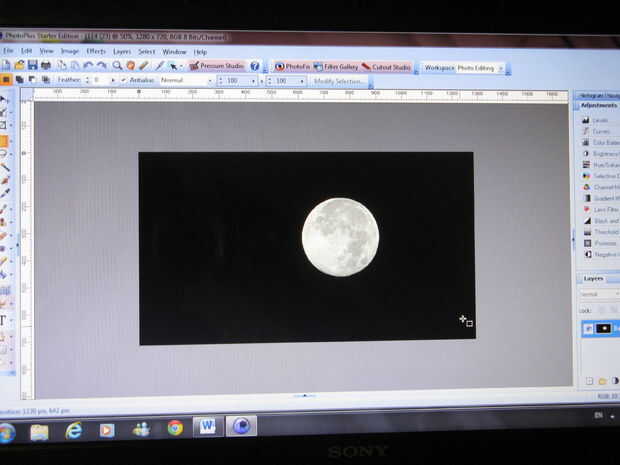Add a Negative Image adjustment

tap(601, 254)
